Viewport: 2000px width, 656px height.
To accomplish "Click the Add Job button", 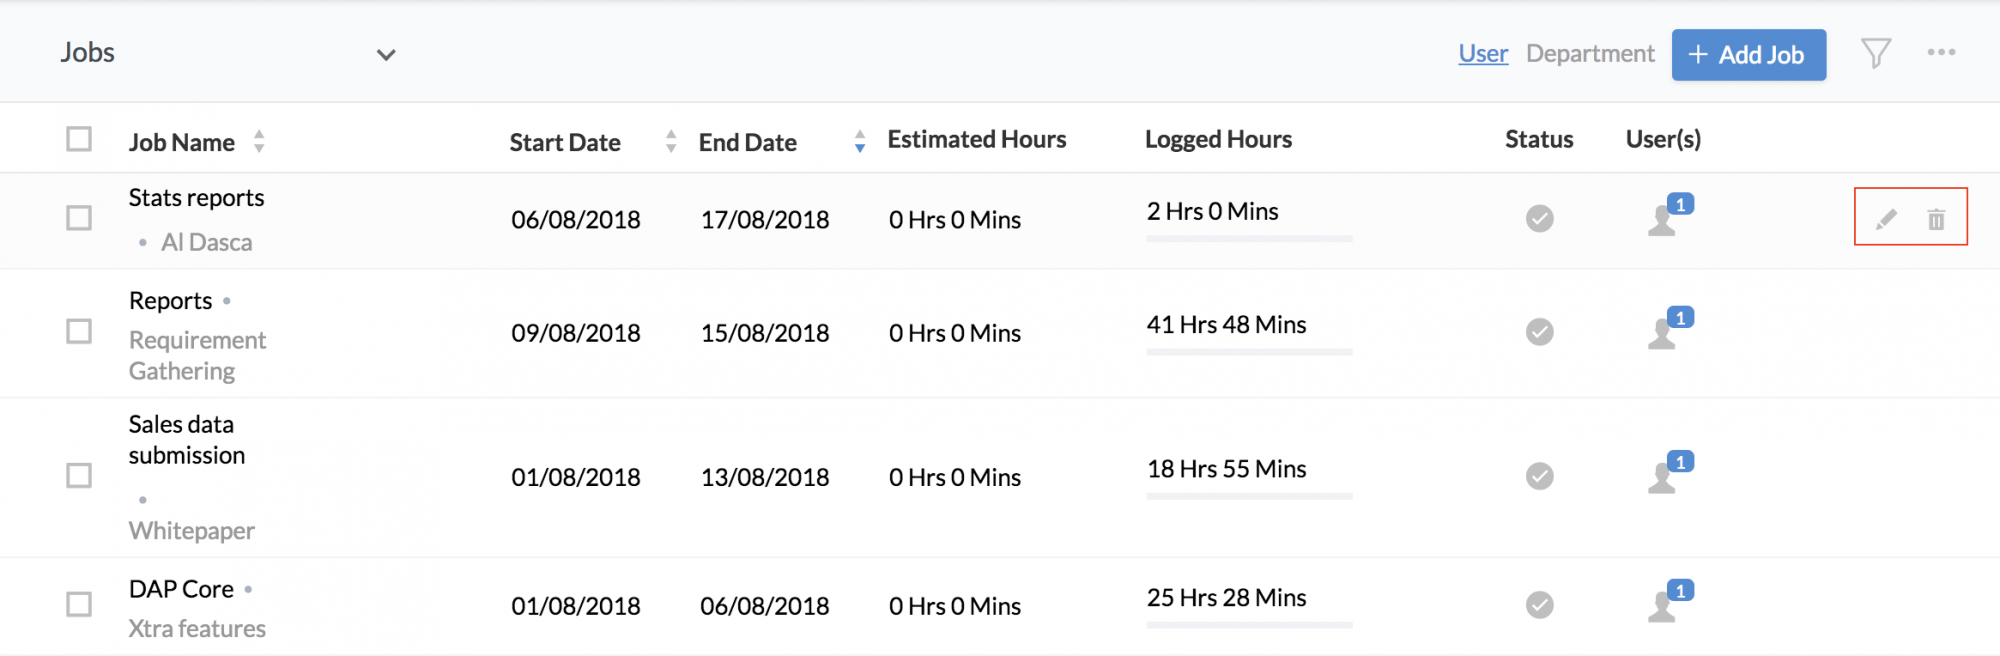I will tap(1749, 55).
